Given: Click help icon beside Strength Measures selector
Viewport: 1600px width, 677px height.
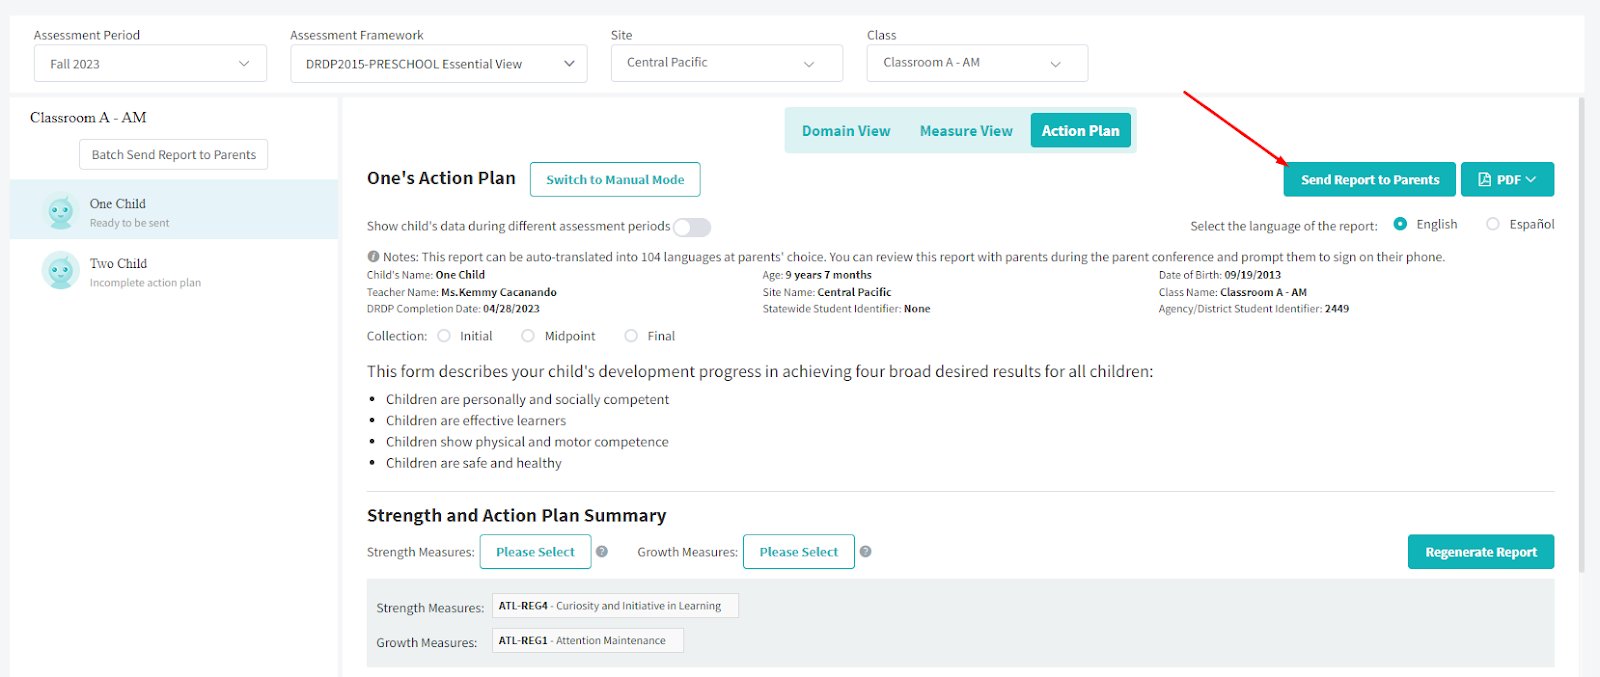Looking at the screenshot, I should pyautogui.click(x=602, y=551).
